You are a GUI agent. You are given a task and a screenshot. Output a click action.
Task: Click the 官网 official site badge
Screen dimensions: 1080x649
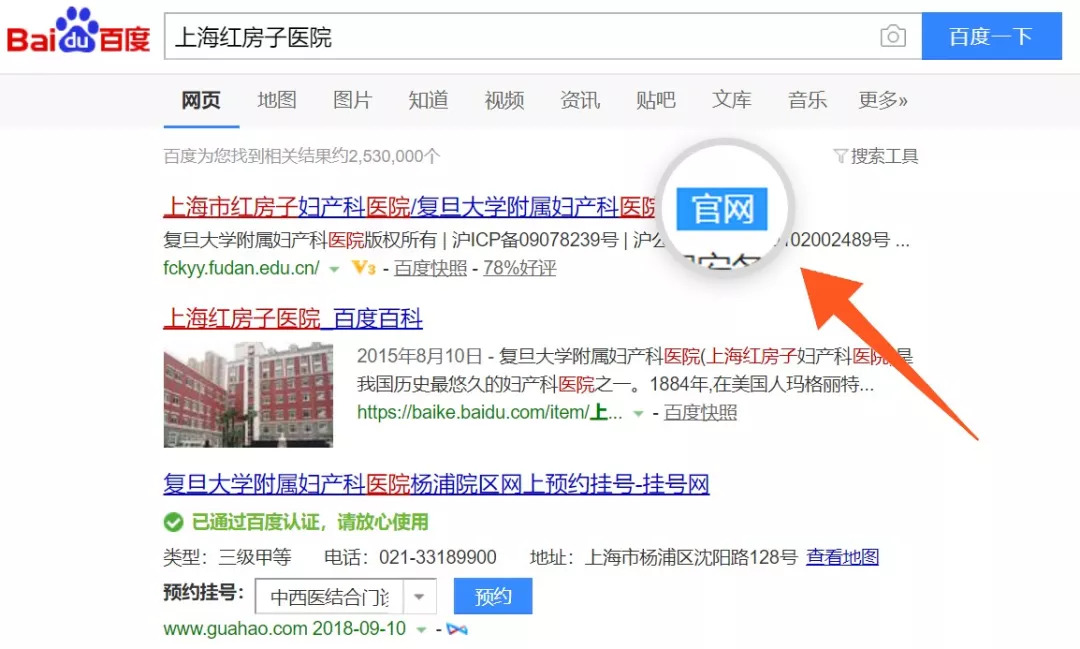[x=721, y=209]
